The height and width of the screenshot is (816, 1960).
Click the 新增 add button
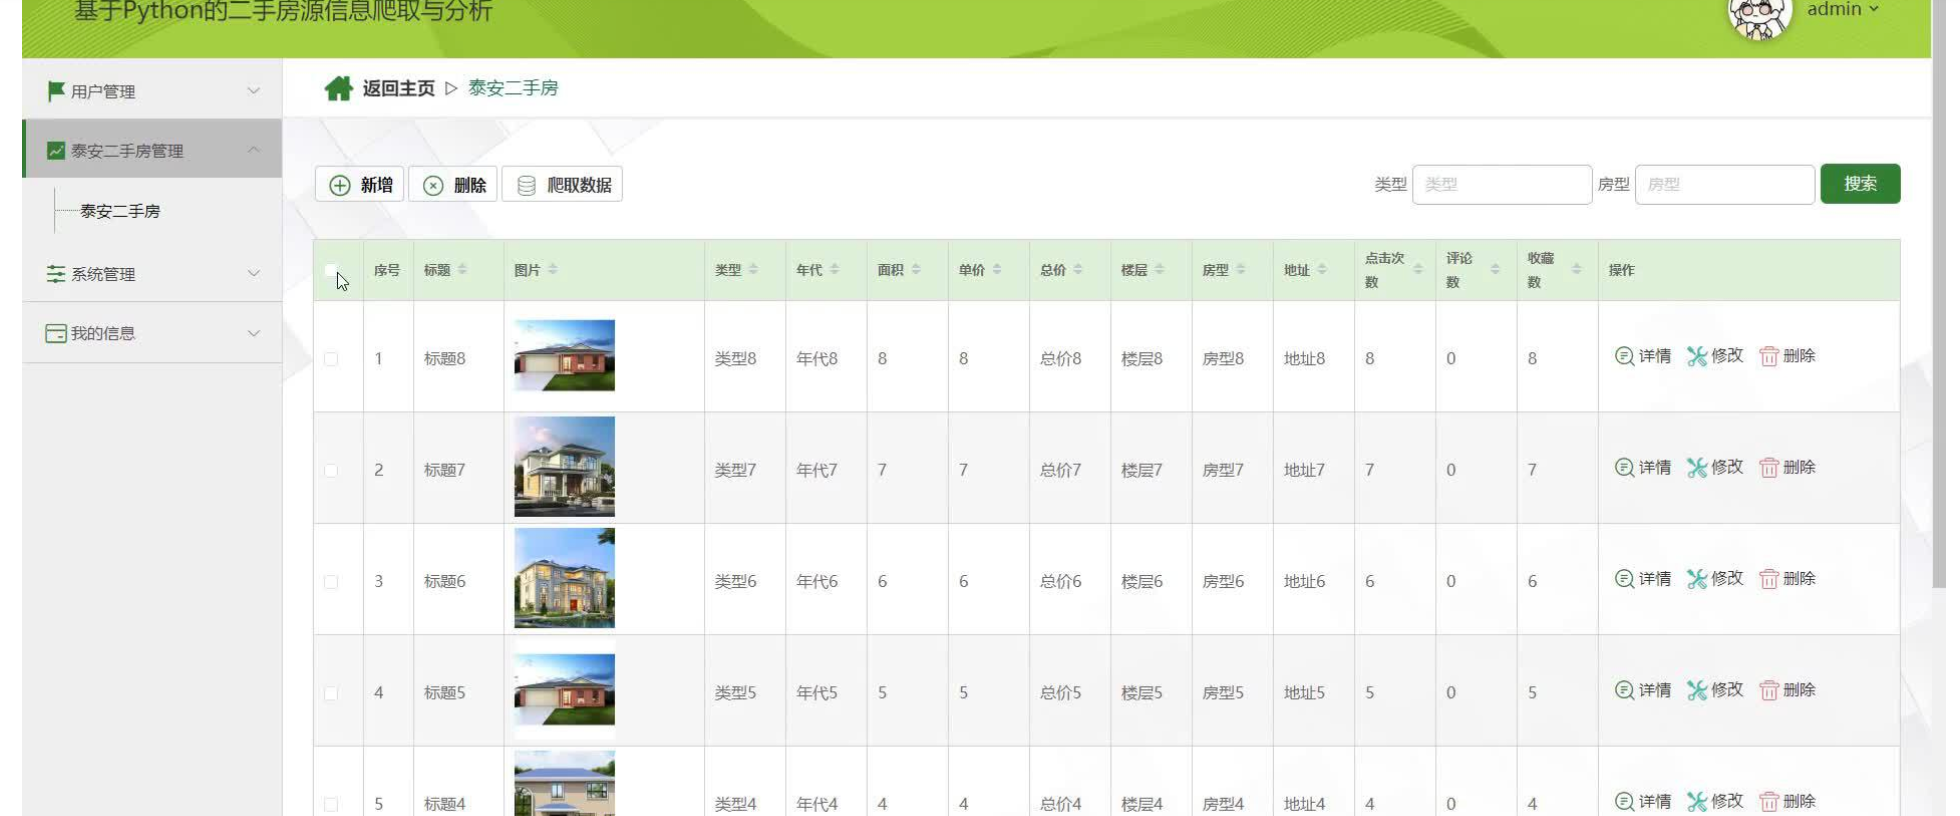tap(360, 185)
